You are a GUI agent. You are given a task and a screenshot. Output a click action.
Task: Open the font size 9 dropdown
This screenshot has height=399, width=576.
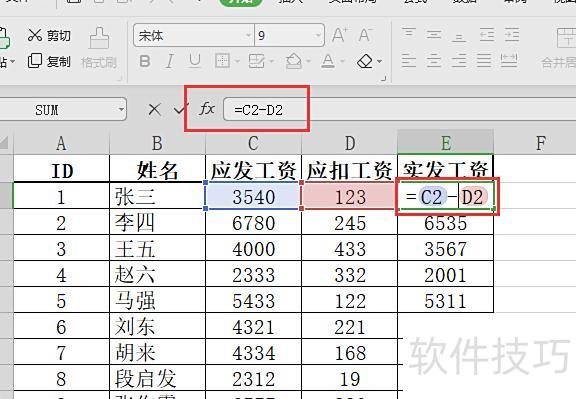point(318,36)
